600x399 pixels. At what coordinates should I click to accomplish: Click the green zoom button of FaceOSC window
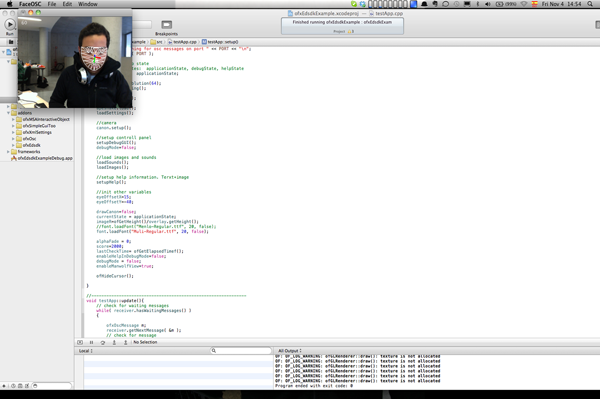38,13
